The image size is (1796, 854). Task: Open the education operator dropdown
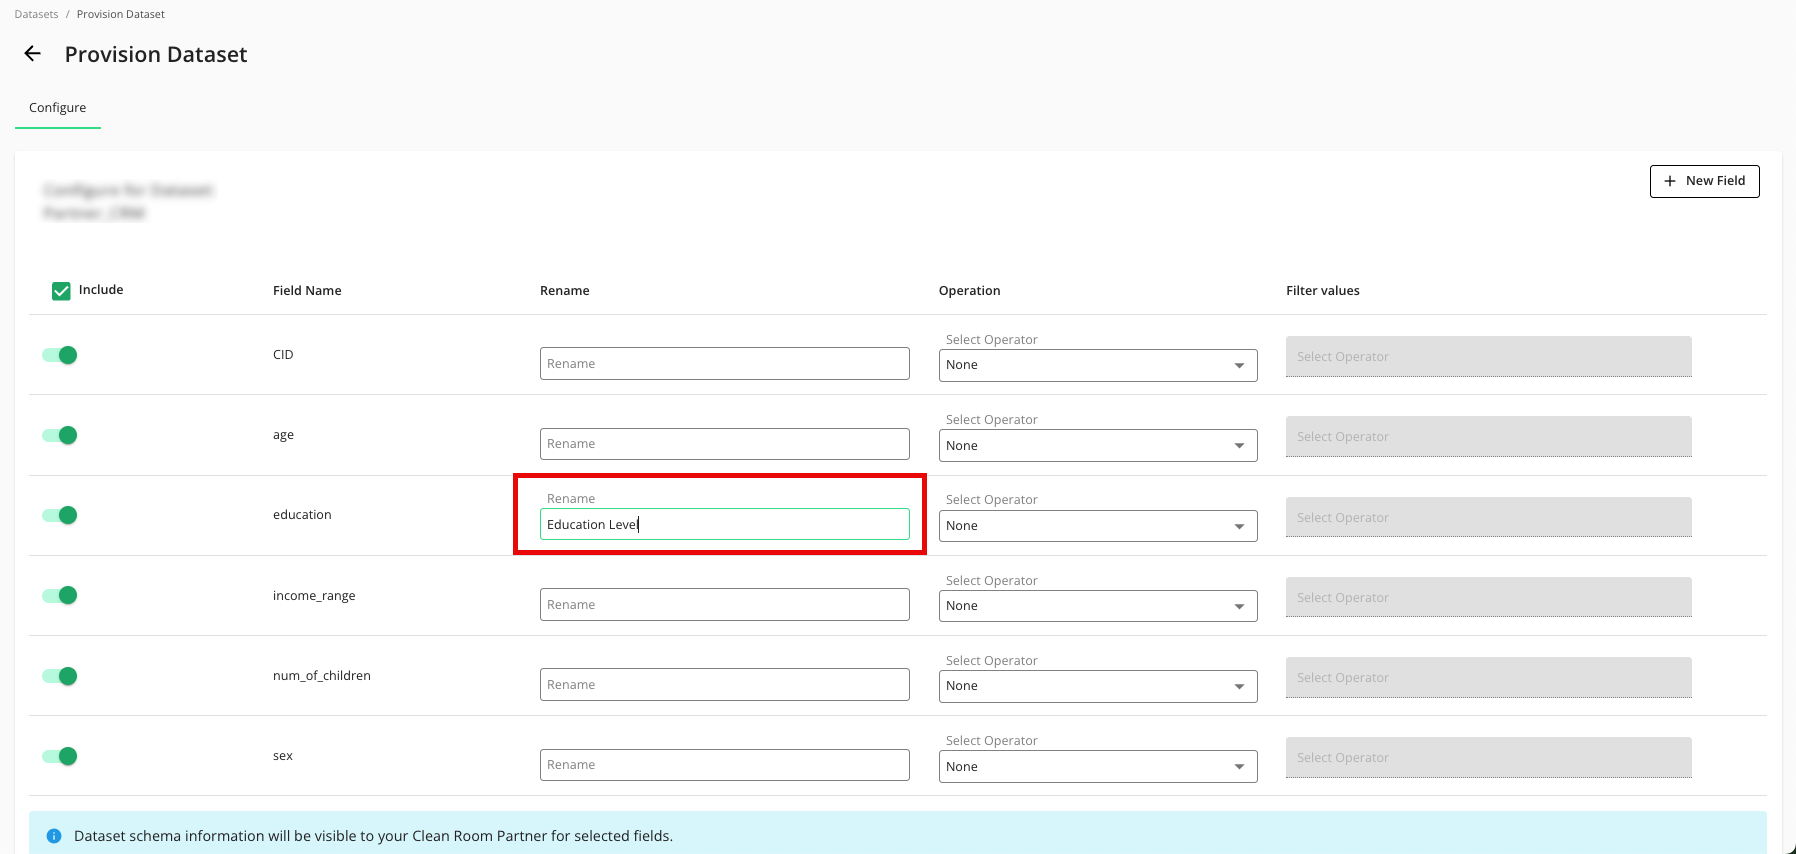coord(1097,526)
